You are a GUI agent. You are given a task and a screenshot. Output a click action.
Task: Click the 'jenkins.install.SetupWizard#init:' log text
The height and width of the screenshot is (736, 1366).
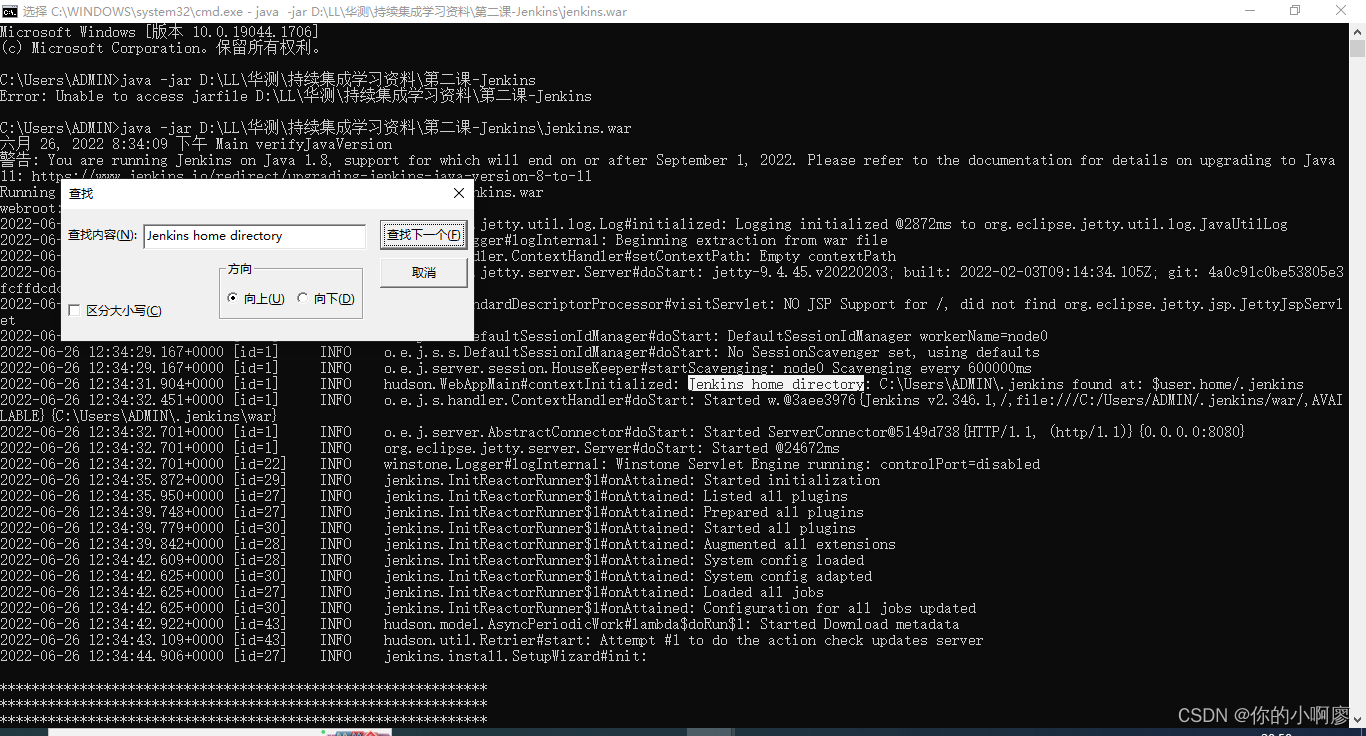[516, 656]
